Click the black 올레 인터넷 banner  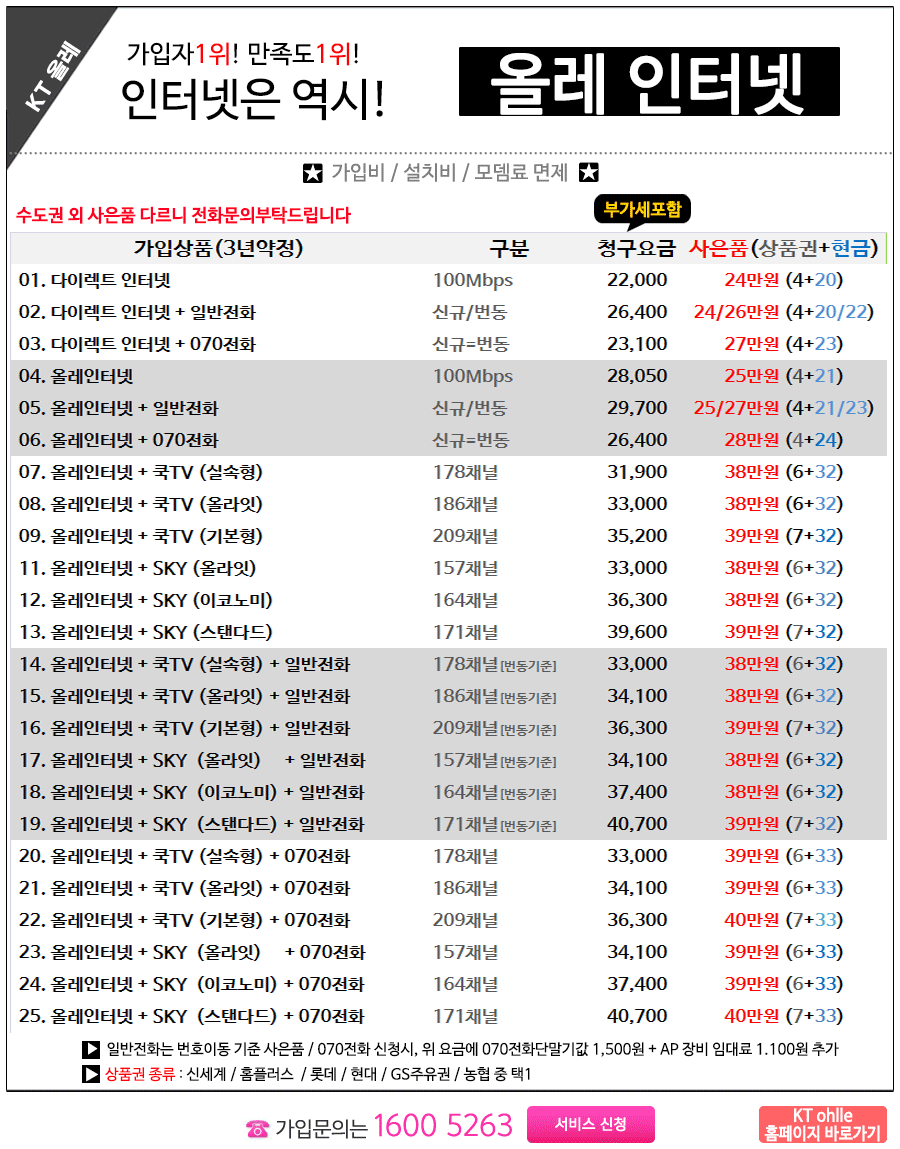(649, 82)
